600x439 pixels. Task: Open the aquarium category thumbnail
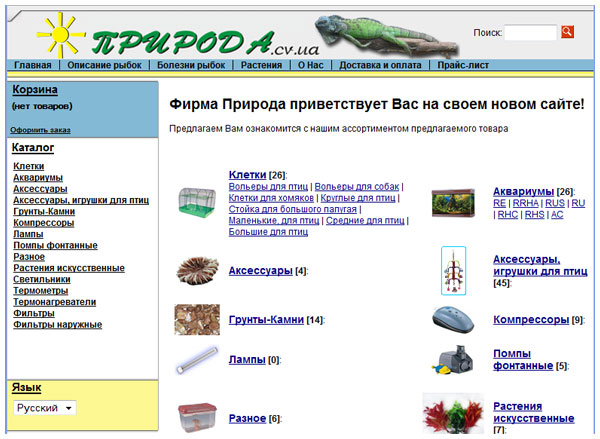pyautogui.click(x=453, y=203)
